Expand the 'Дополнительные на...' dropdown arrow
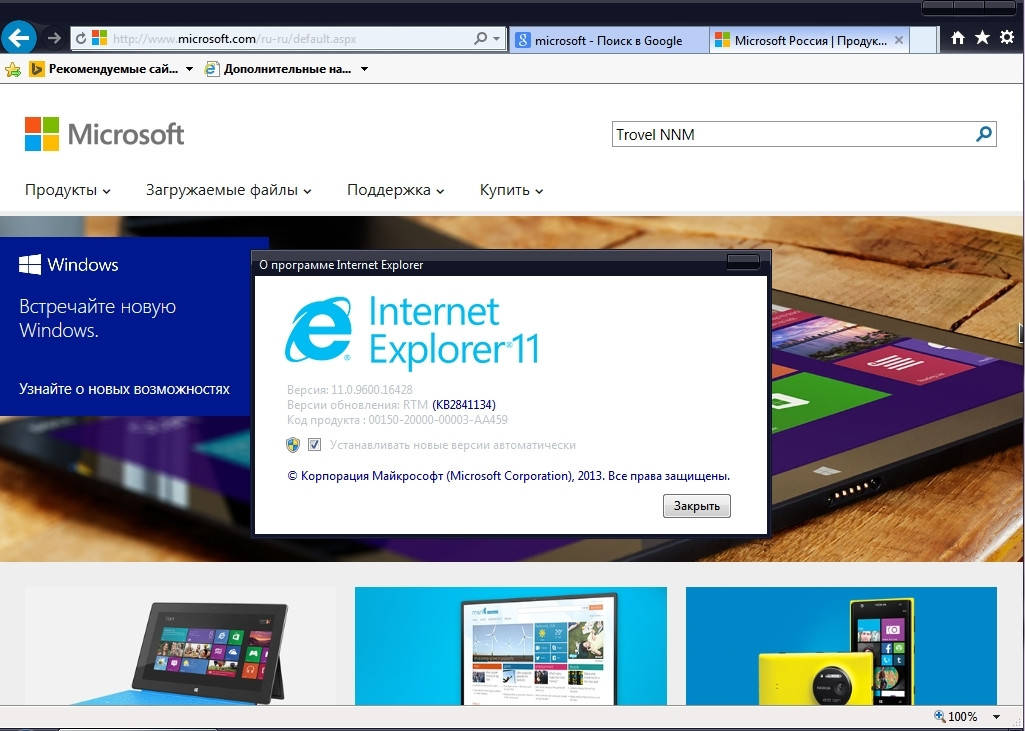The height and width of the screenshot is (731, 1025). pyautogui.click(x=364, y=69)
